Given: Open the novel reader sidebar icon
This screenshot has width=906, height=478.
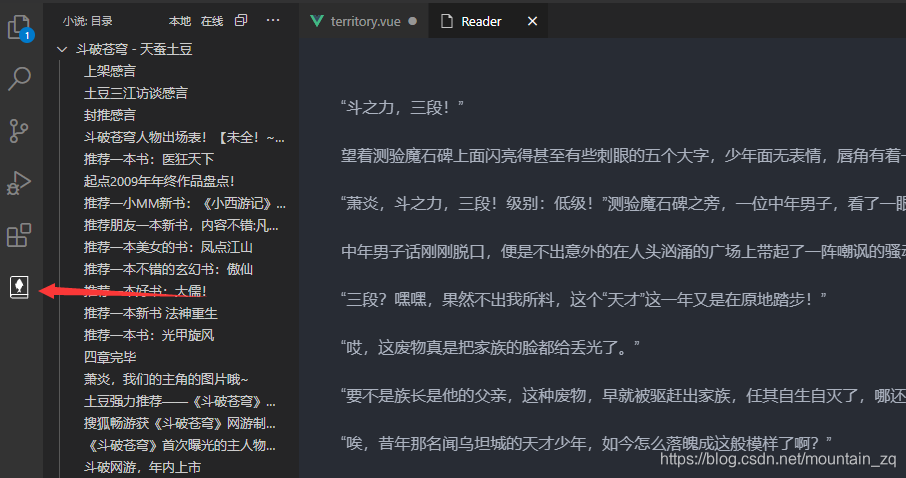Looking at the screenshot, I should [x=19, y=287].
